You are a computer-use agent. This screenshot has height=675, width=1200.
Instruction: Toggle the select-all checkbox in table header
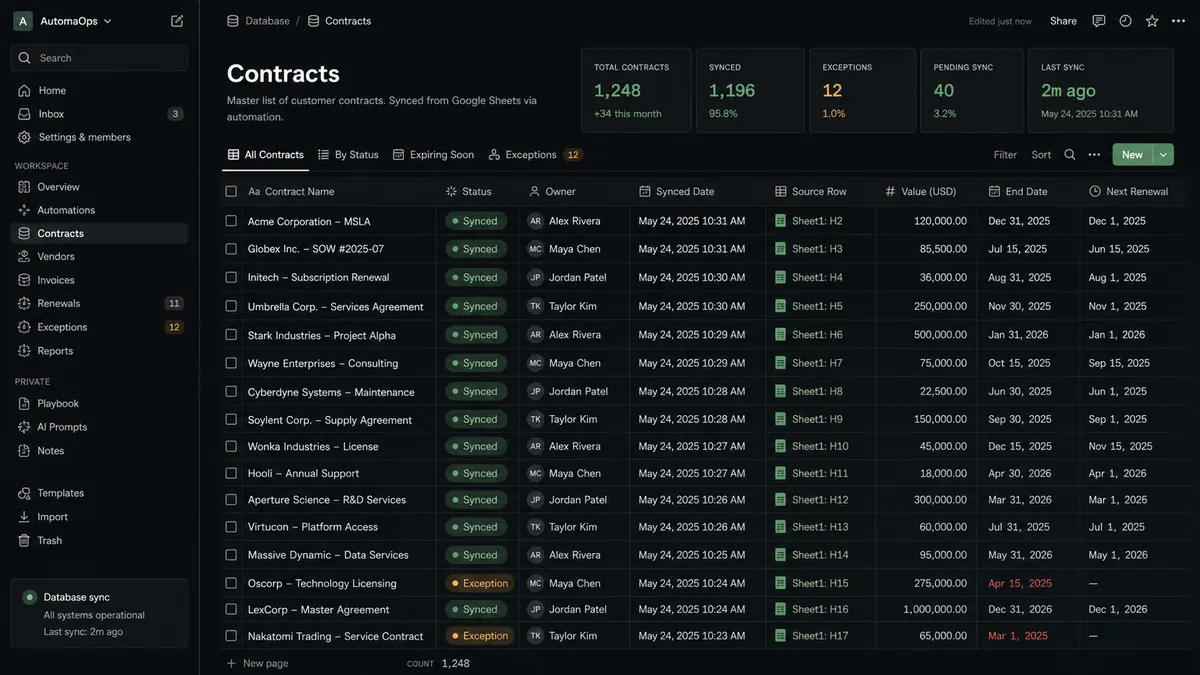tap(231, 191)
